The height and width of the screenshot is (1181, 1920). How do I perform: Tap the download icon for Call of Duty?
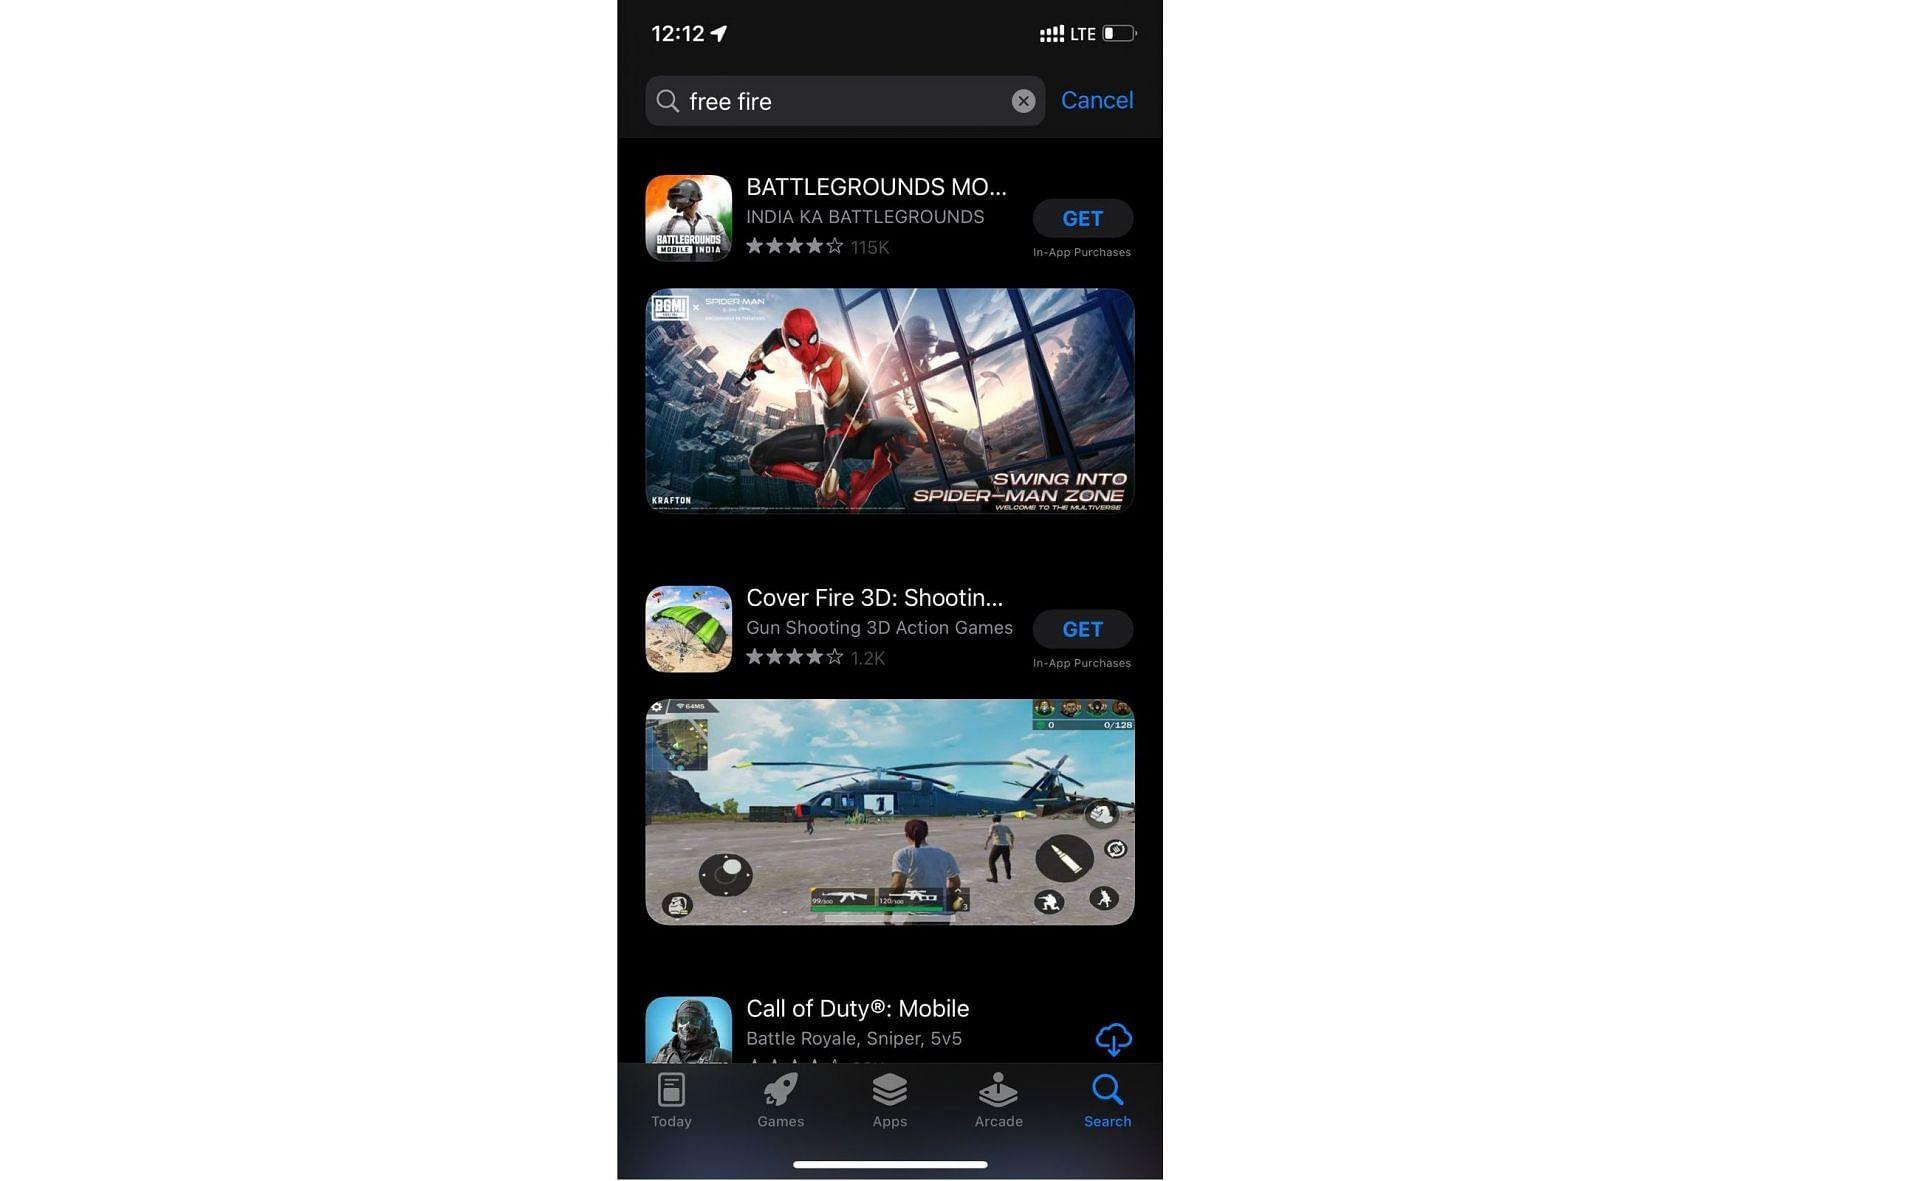1112,1038
